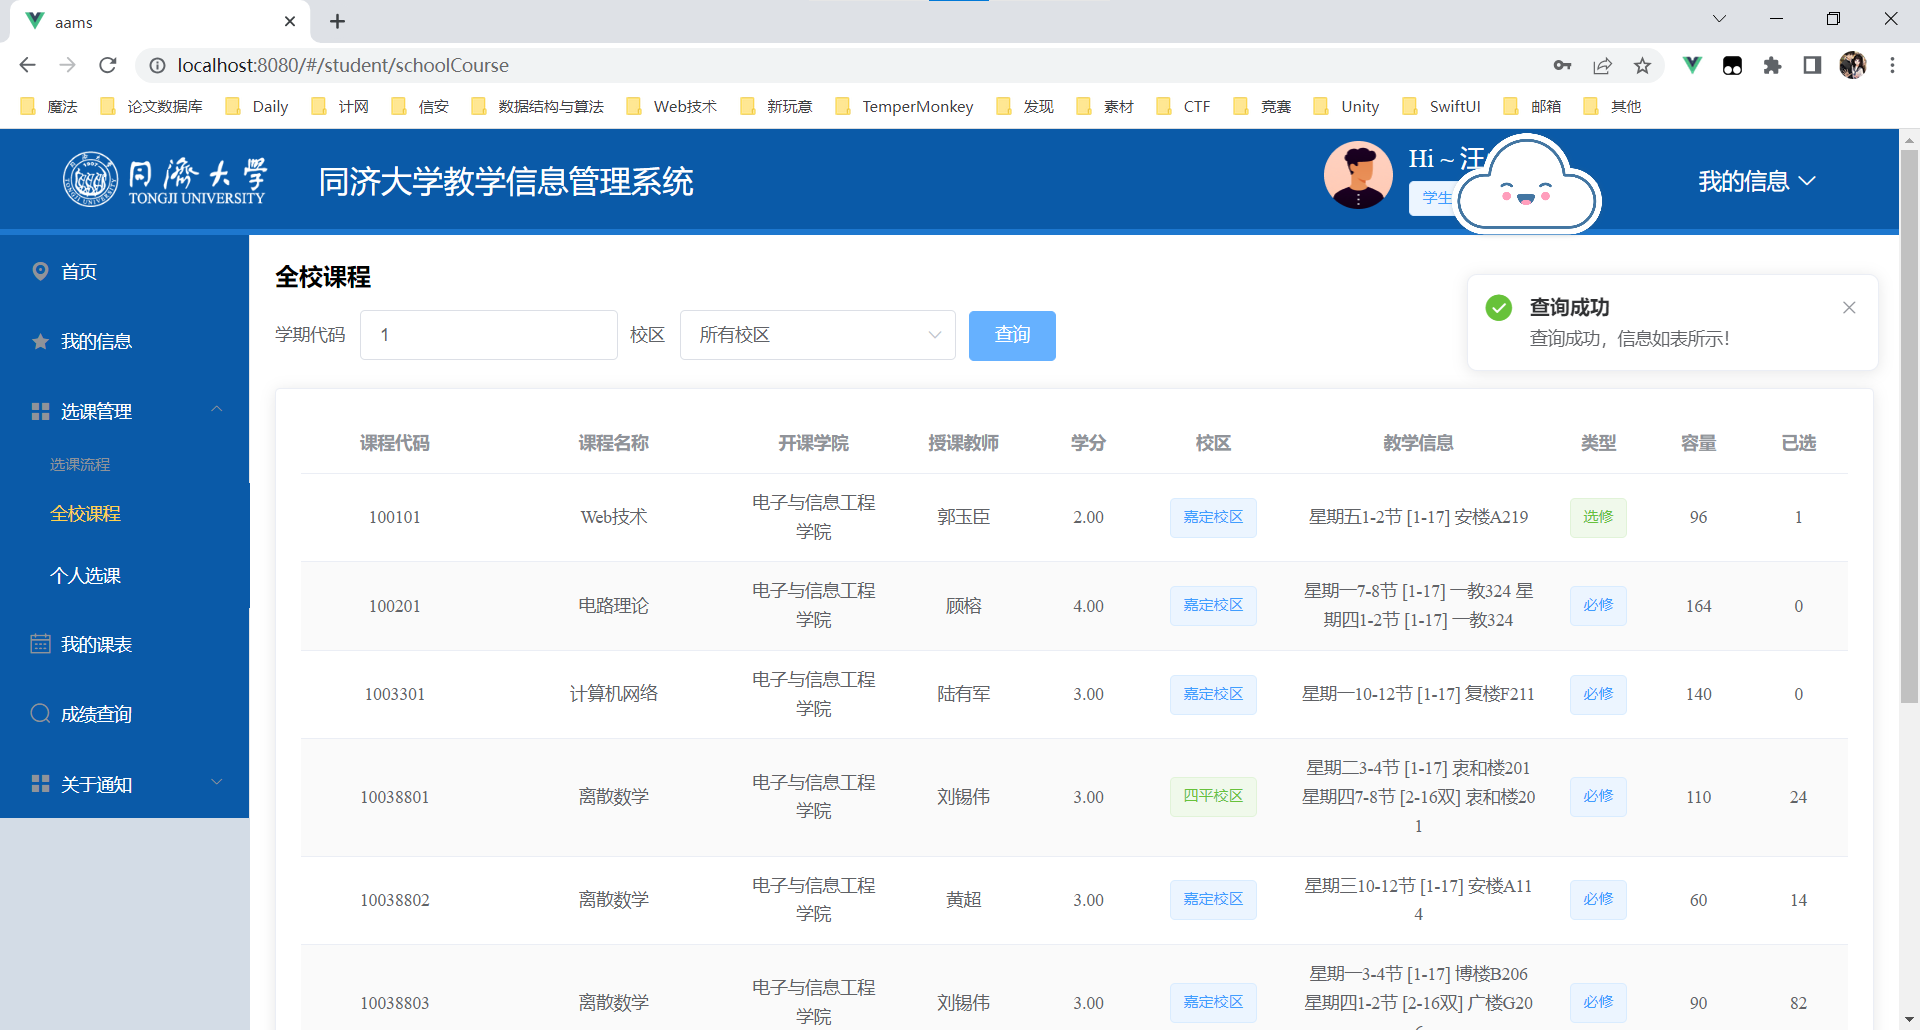The image size is (1920, 1030).
Task: Click the search icon beside 成绩查询
Action: click(x=40, y=714)
